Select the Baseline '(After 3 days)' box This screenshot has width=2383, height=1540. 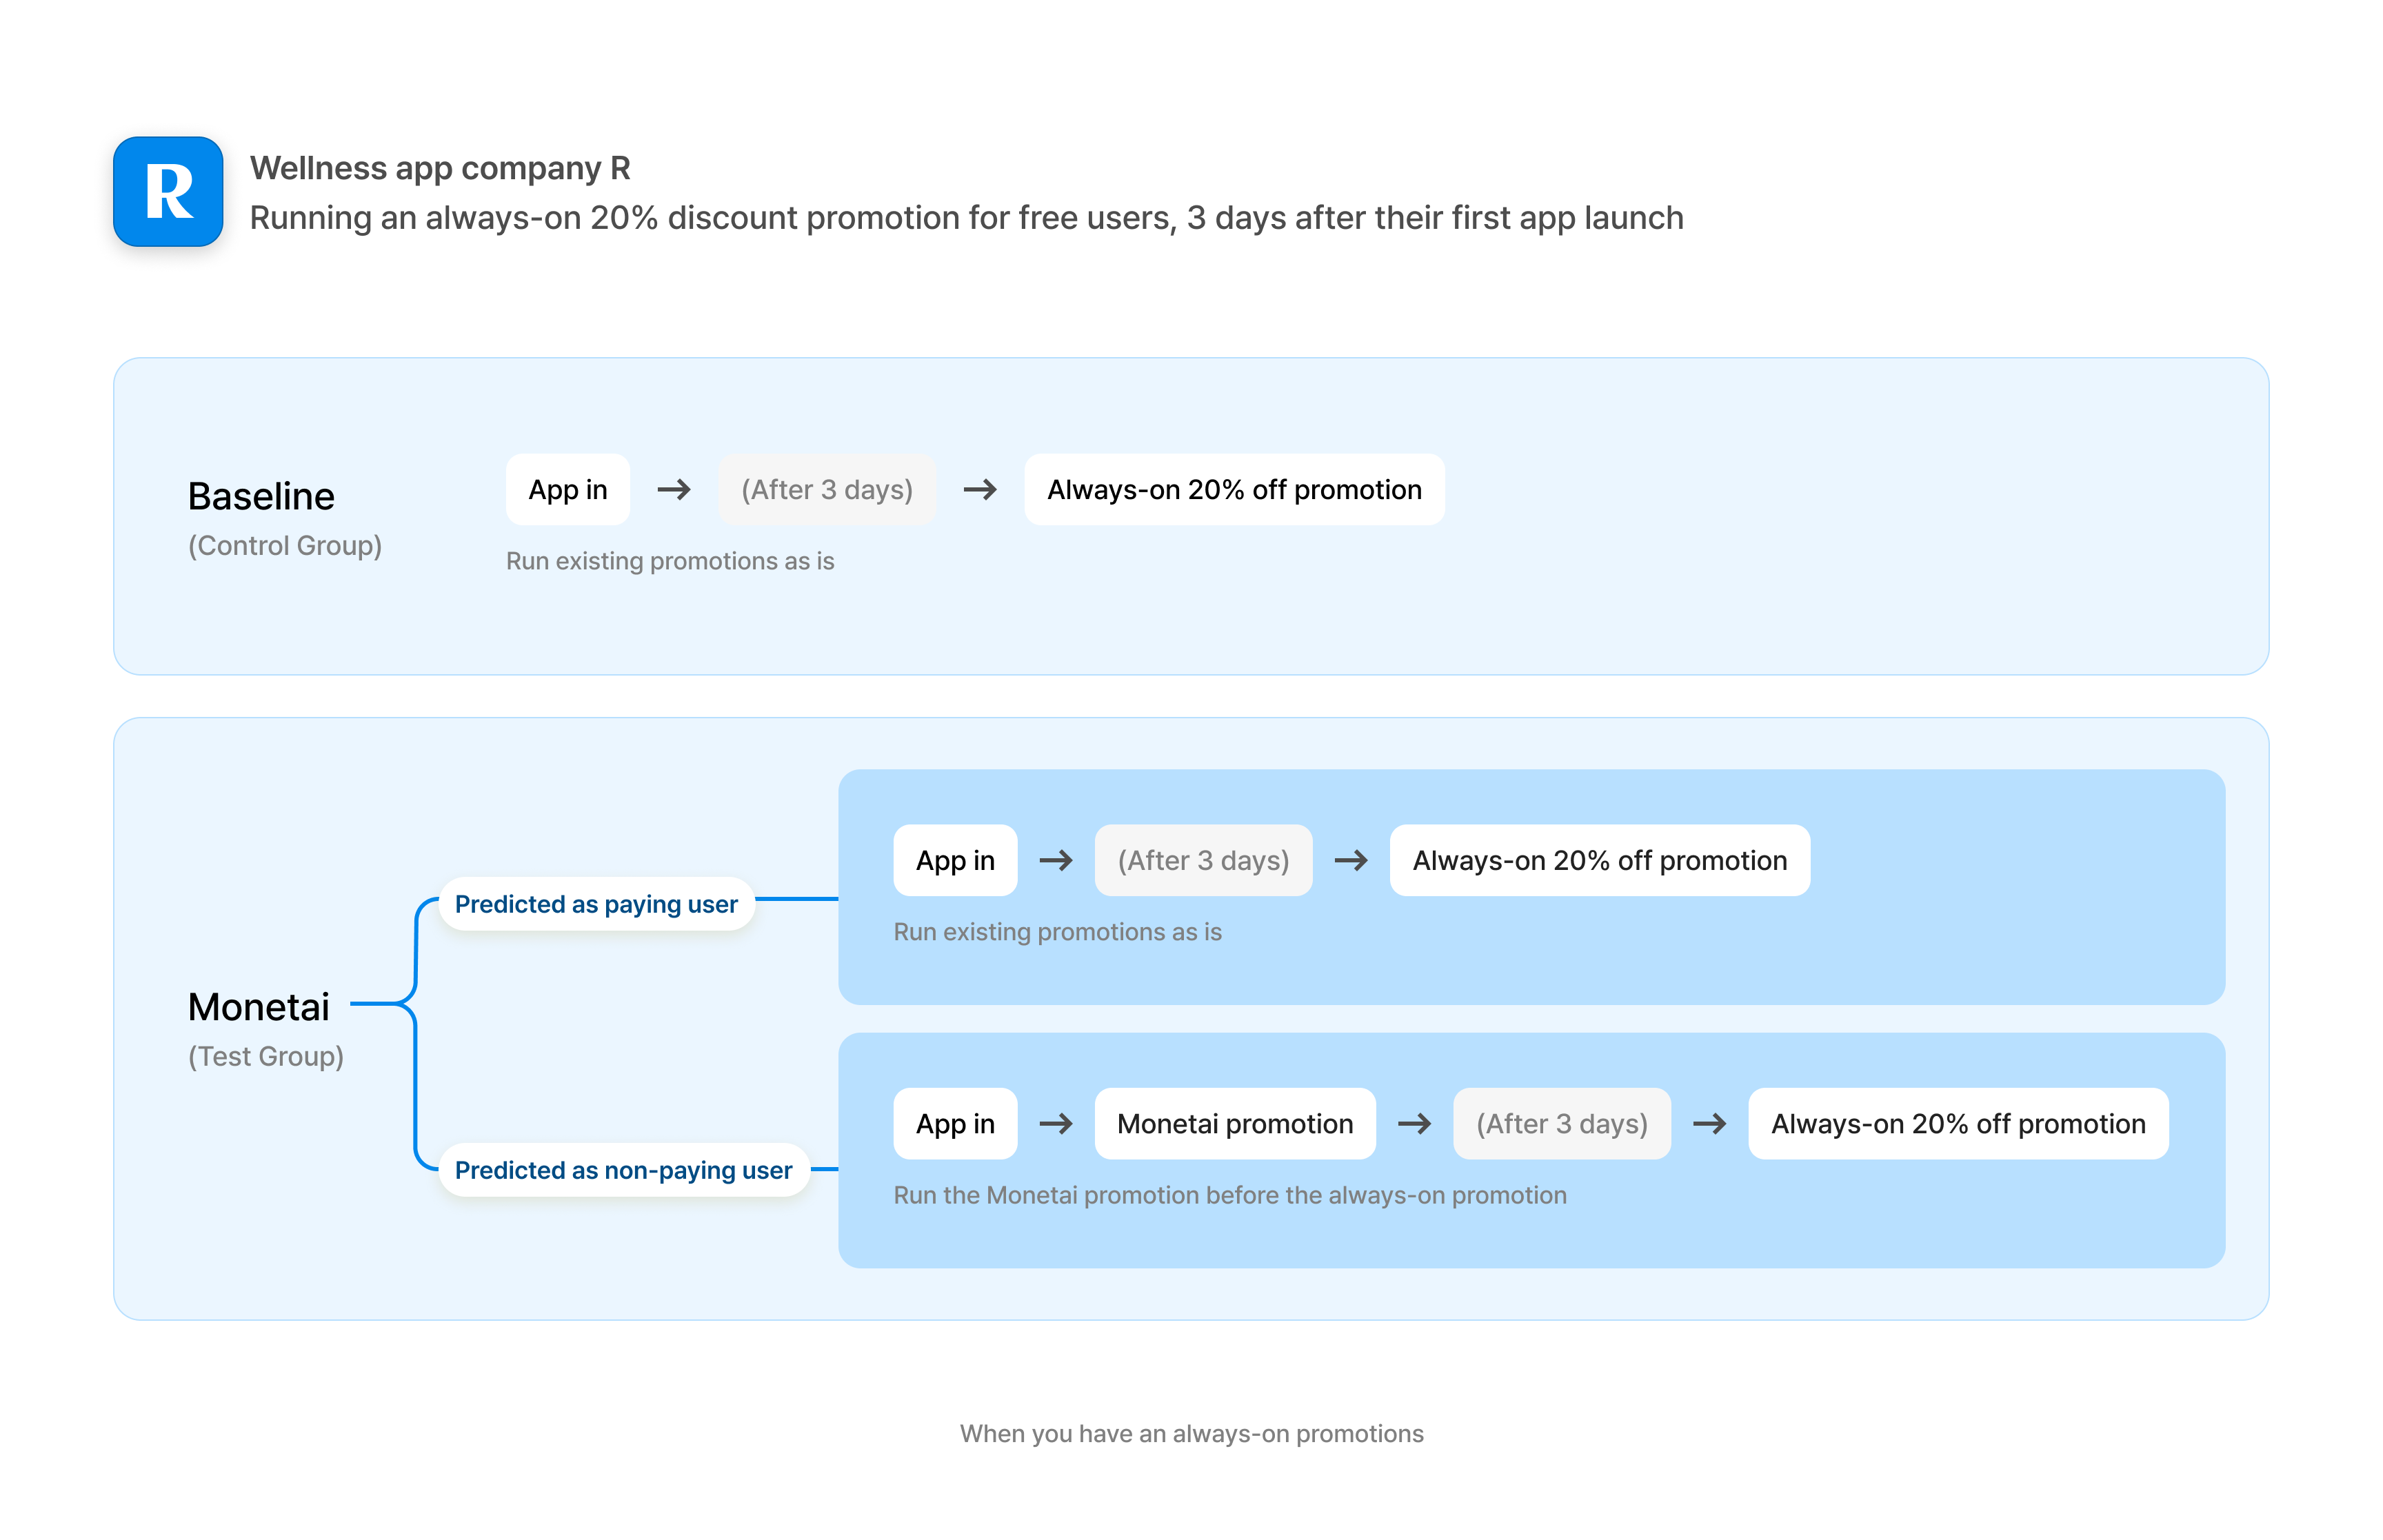826,490
